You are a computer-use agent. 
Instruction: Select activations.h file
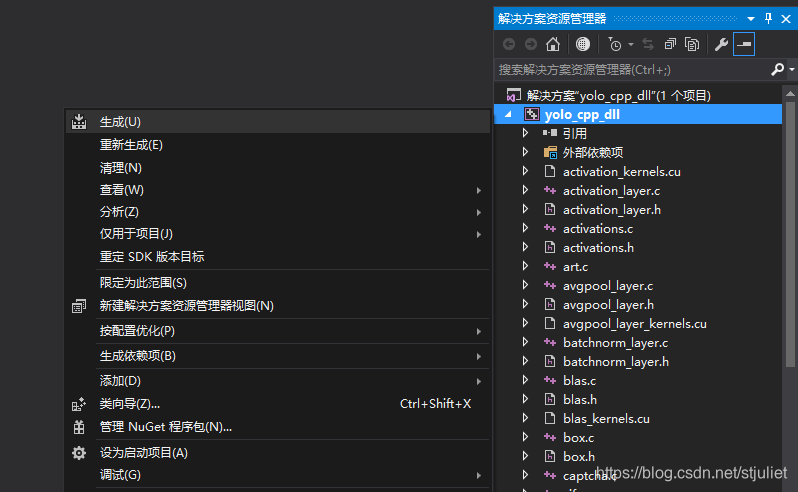(598, 248)
